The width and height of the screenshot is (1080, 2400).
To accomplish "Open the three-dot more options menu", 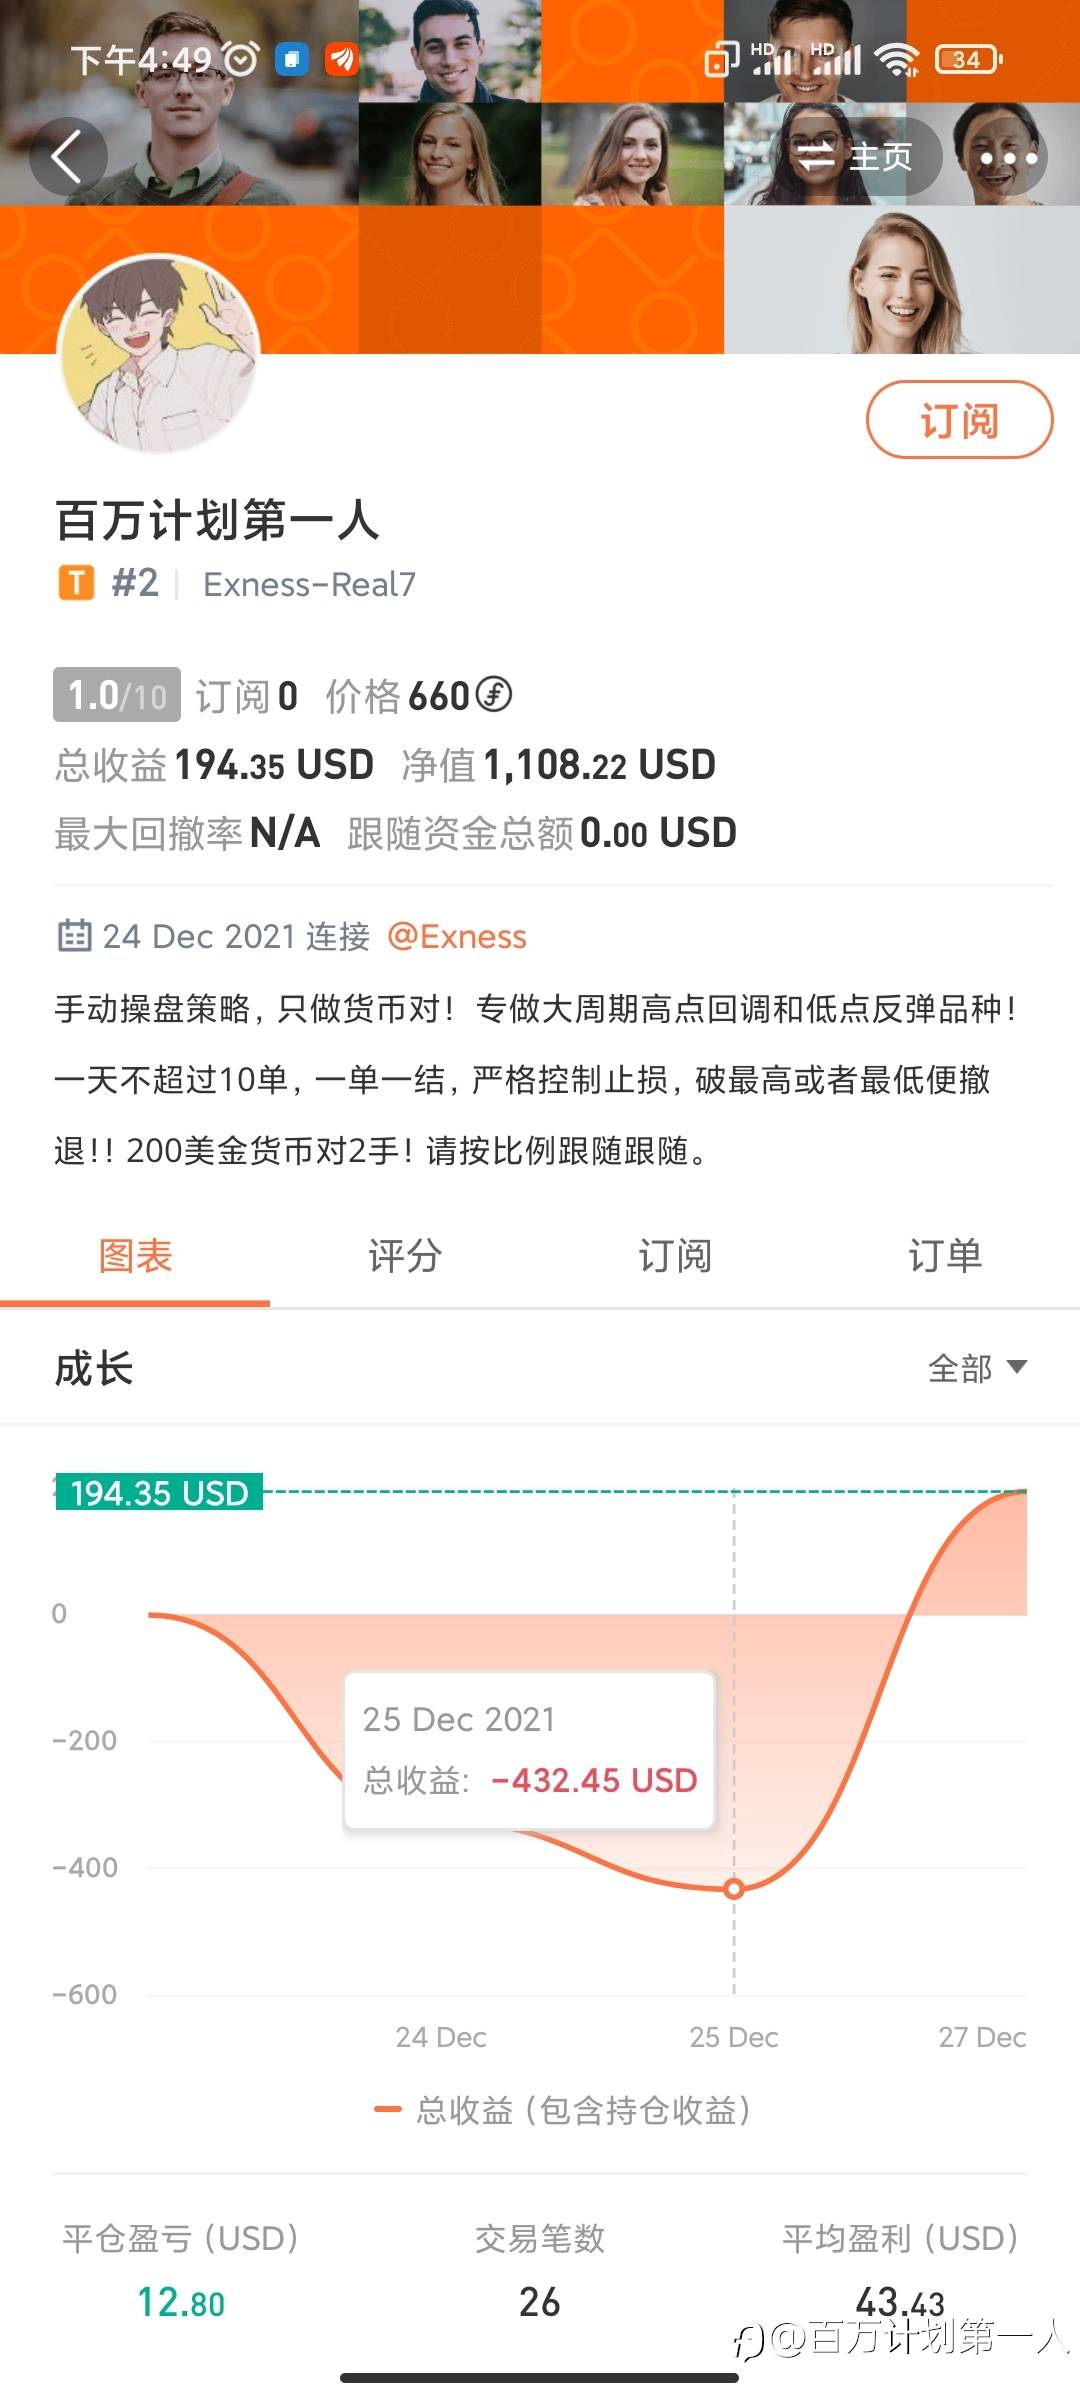I will (1008, 157).
